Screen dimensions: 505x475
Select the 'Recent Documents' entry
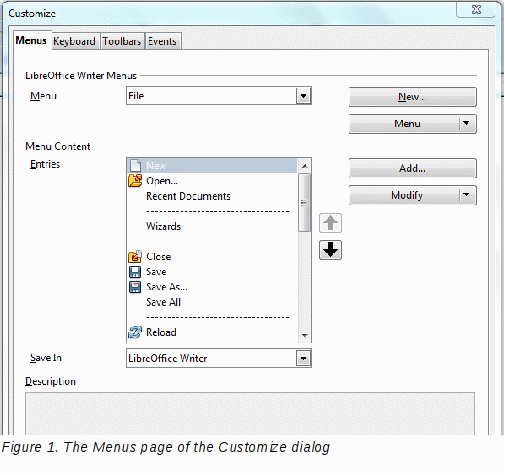click(188, 196)
